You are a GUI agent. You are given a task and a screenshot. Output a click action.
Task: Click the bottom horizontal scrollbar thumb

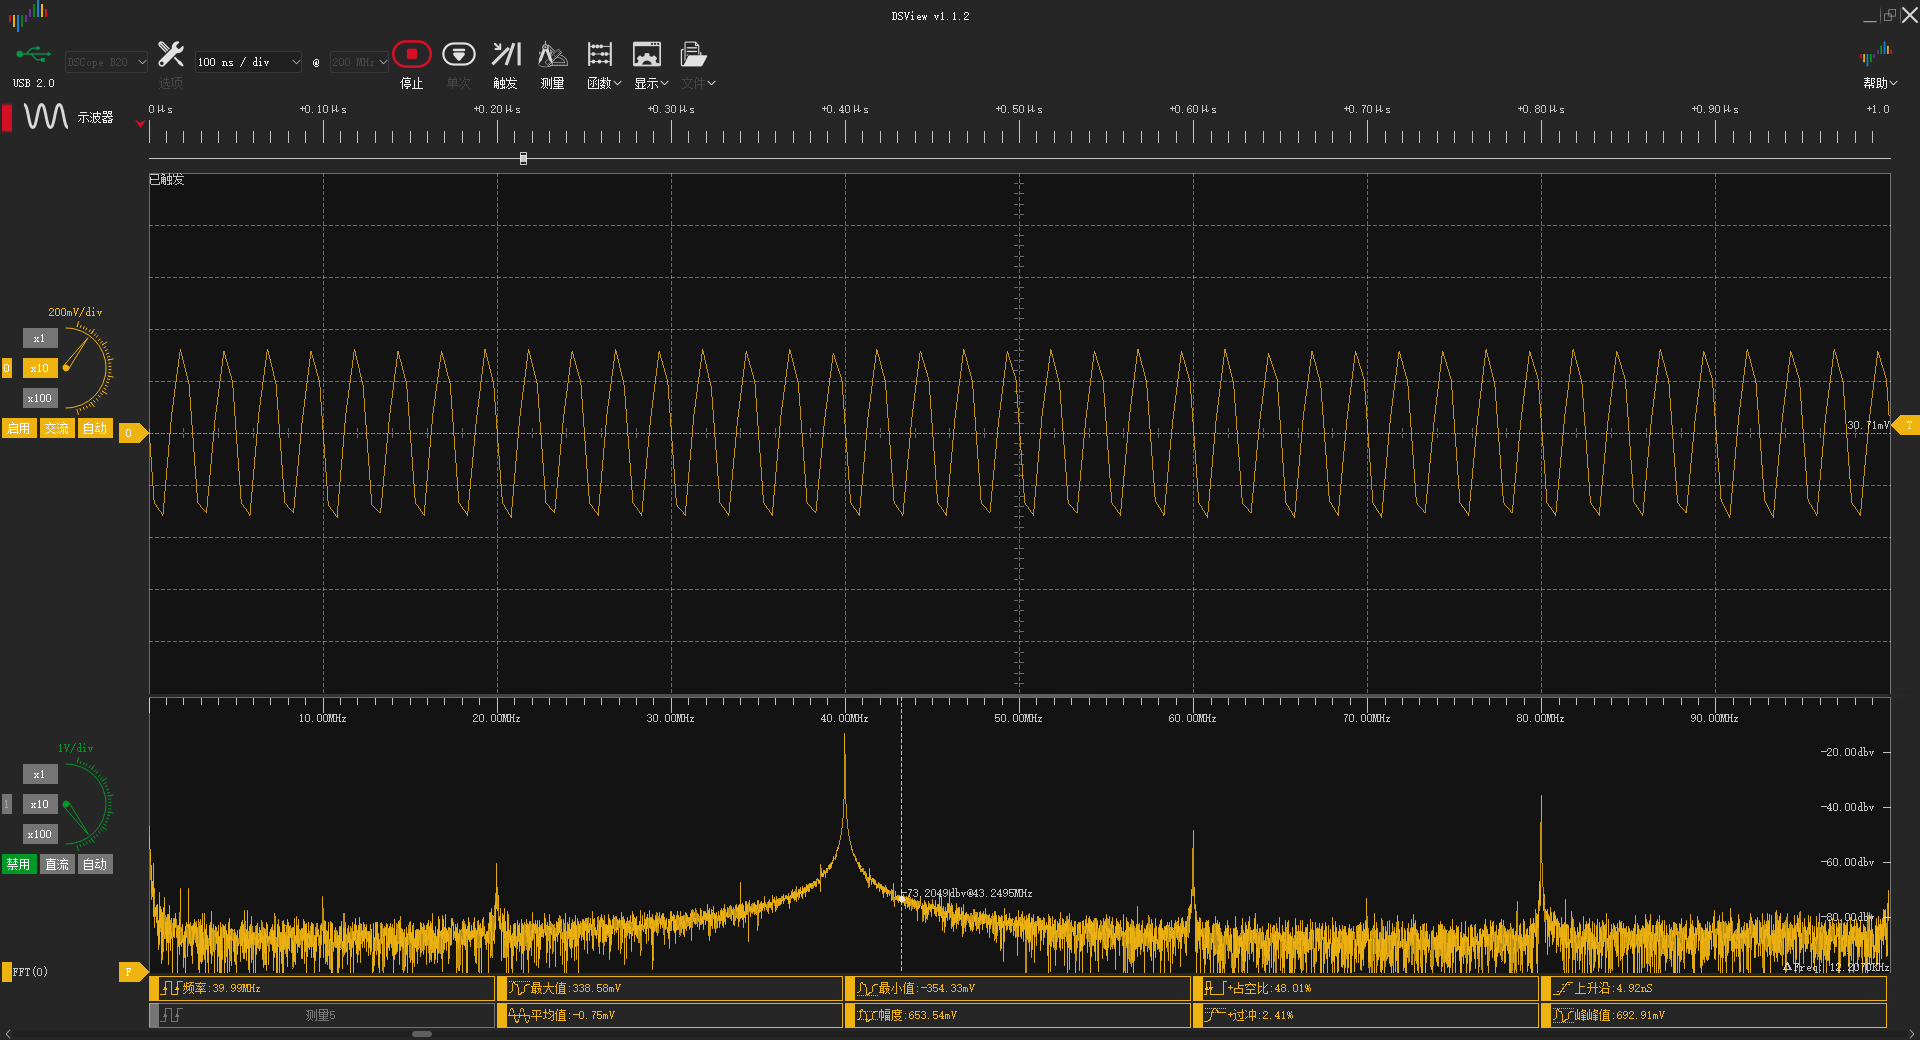[x=422, y=1034]
